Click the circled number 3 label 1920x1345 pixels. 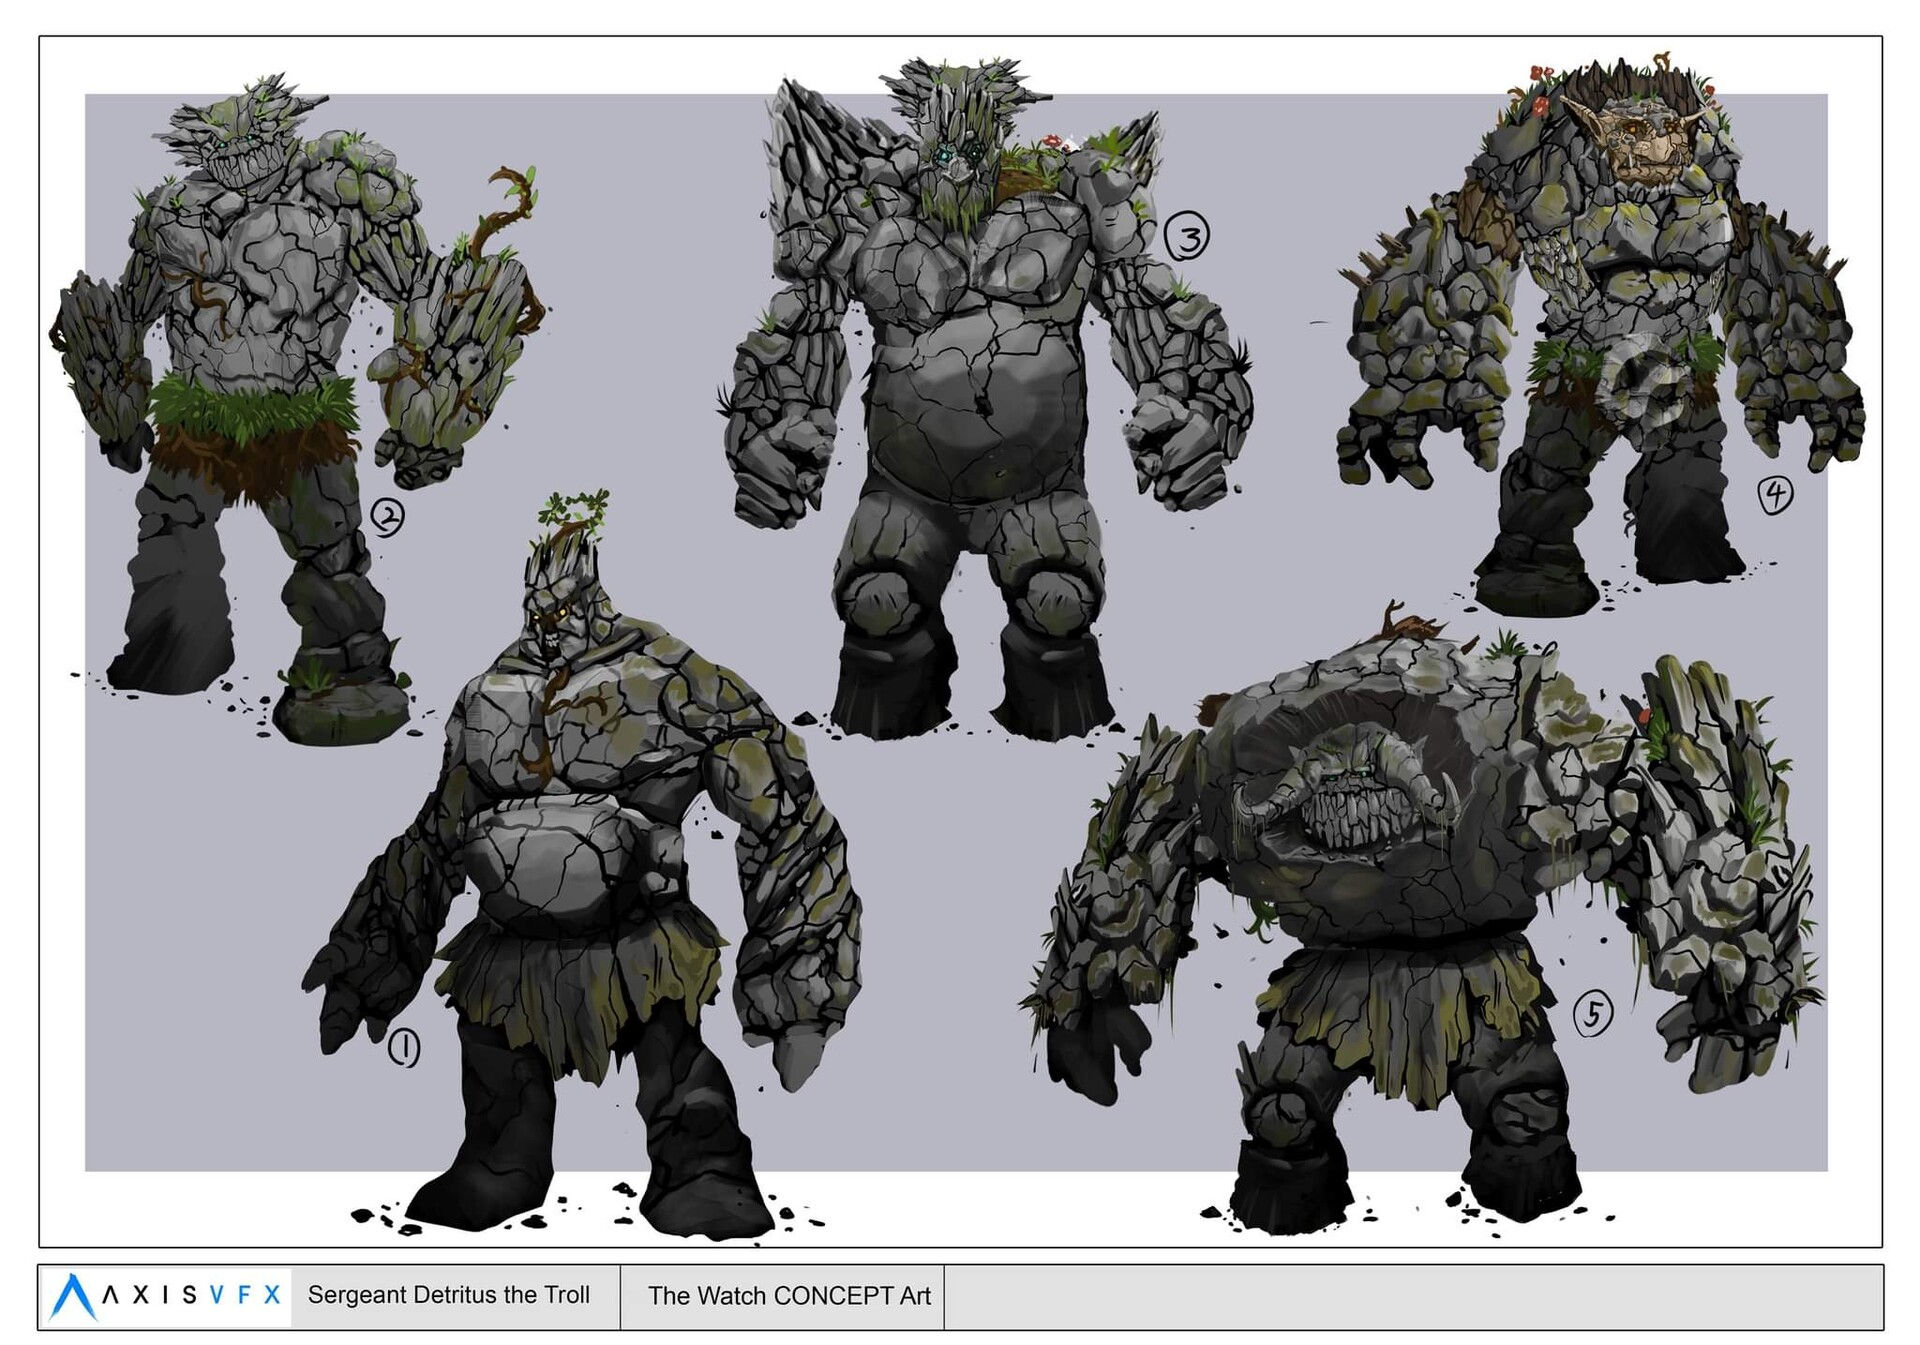click(x=1187, y=237)
